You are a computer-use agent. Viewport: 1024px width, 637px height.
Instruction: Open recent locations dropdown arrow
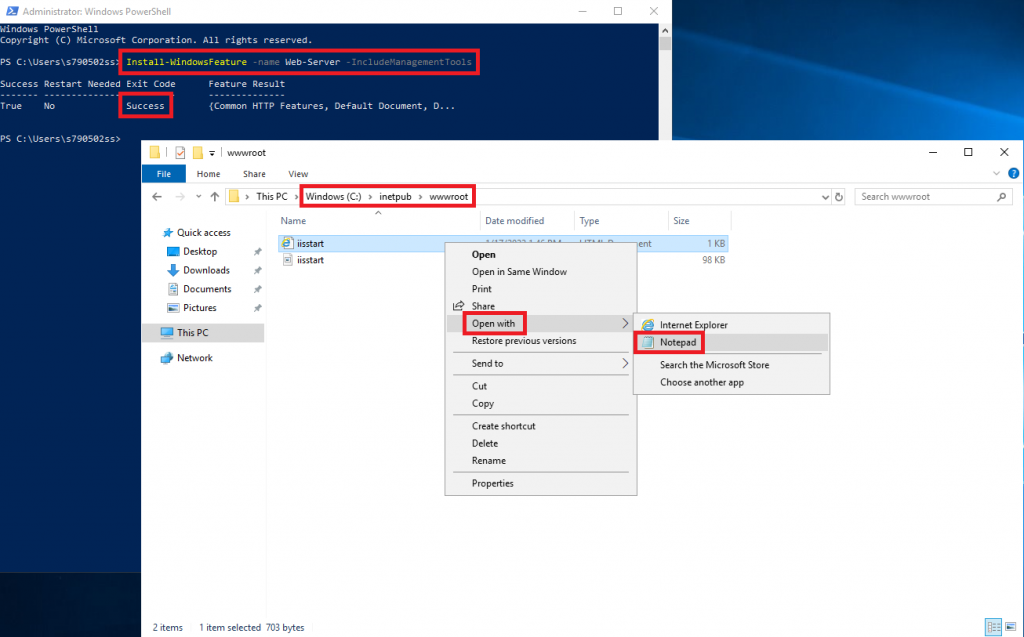pyautogui.click(x=199, y=197)
